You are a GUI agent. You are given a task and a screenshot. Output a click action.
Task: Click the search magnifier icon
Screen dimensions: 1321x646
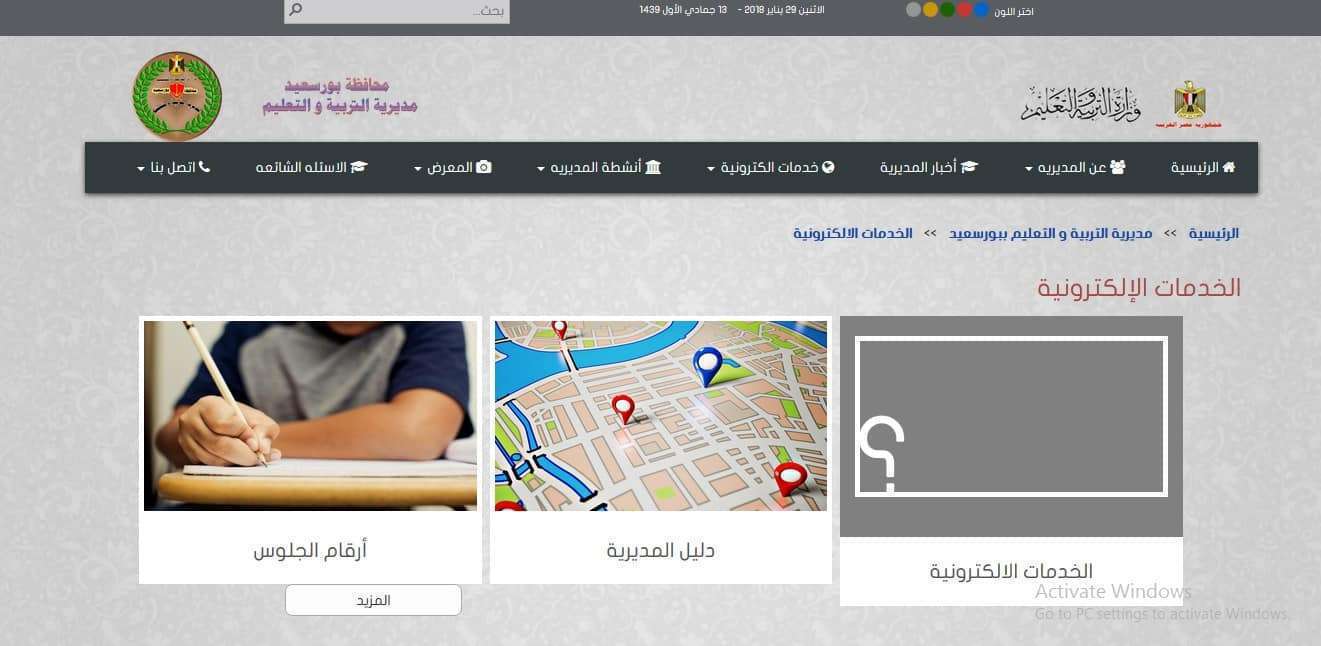tap(295, 10)
